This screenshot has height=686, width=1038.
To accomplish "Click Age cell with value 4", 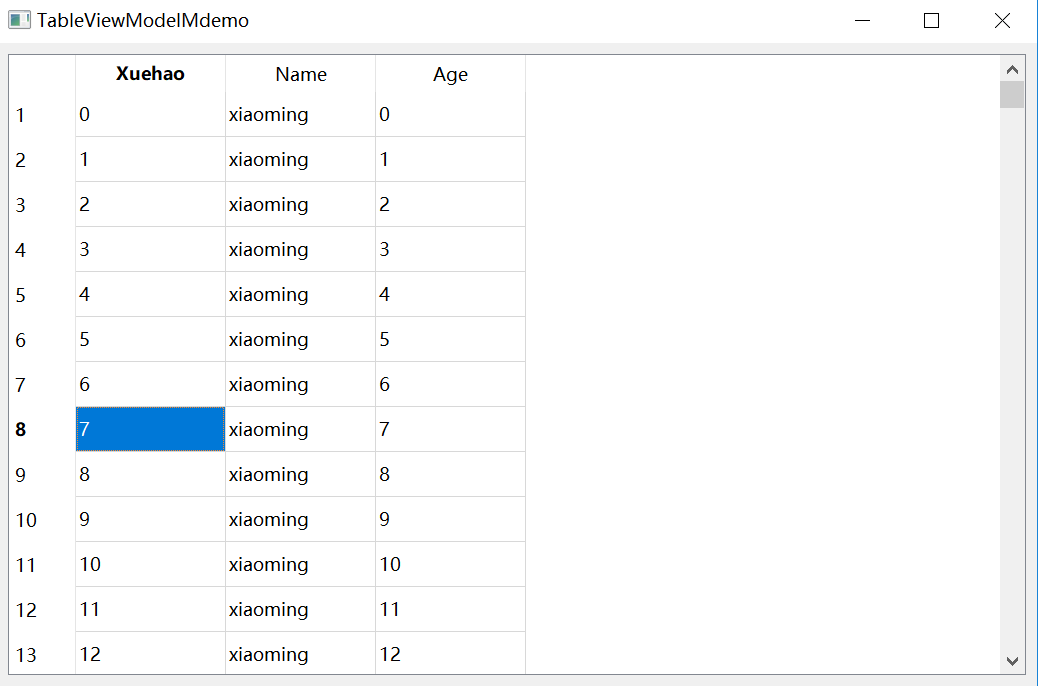I will (x=450, y=295).
